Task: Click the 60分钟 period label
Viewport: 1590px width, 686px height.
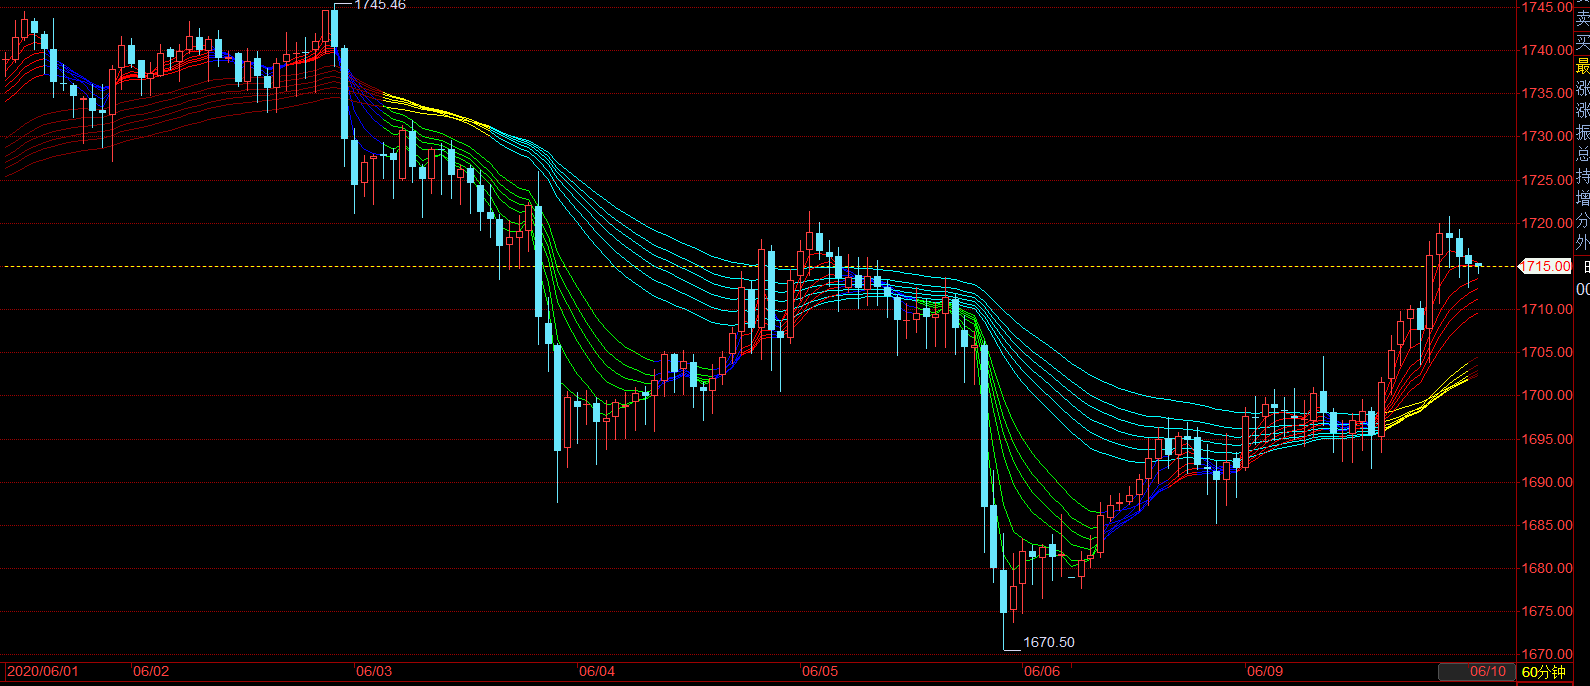Action: tap(1543, 673)
